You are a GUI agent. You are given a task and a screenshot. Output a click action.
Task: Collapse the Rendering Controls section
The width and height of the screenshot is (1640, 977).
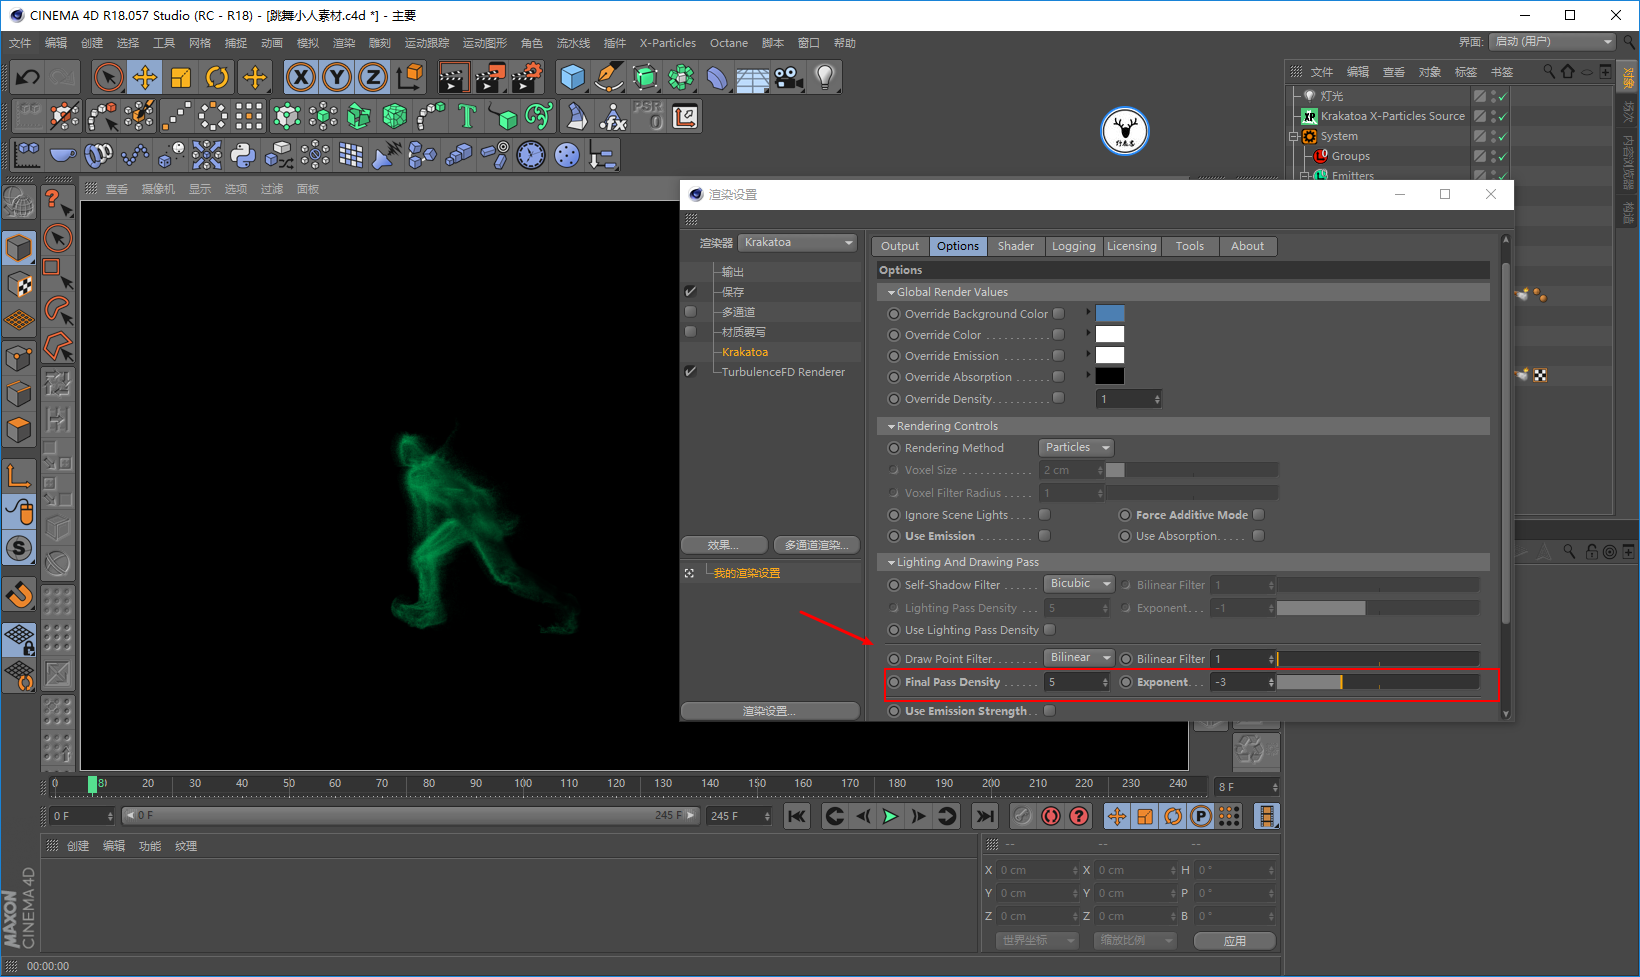tap(891, 426)
